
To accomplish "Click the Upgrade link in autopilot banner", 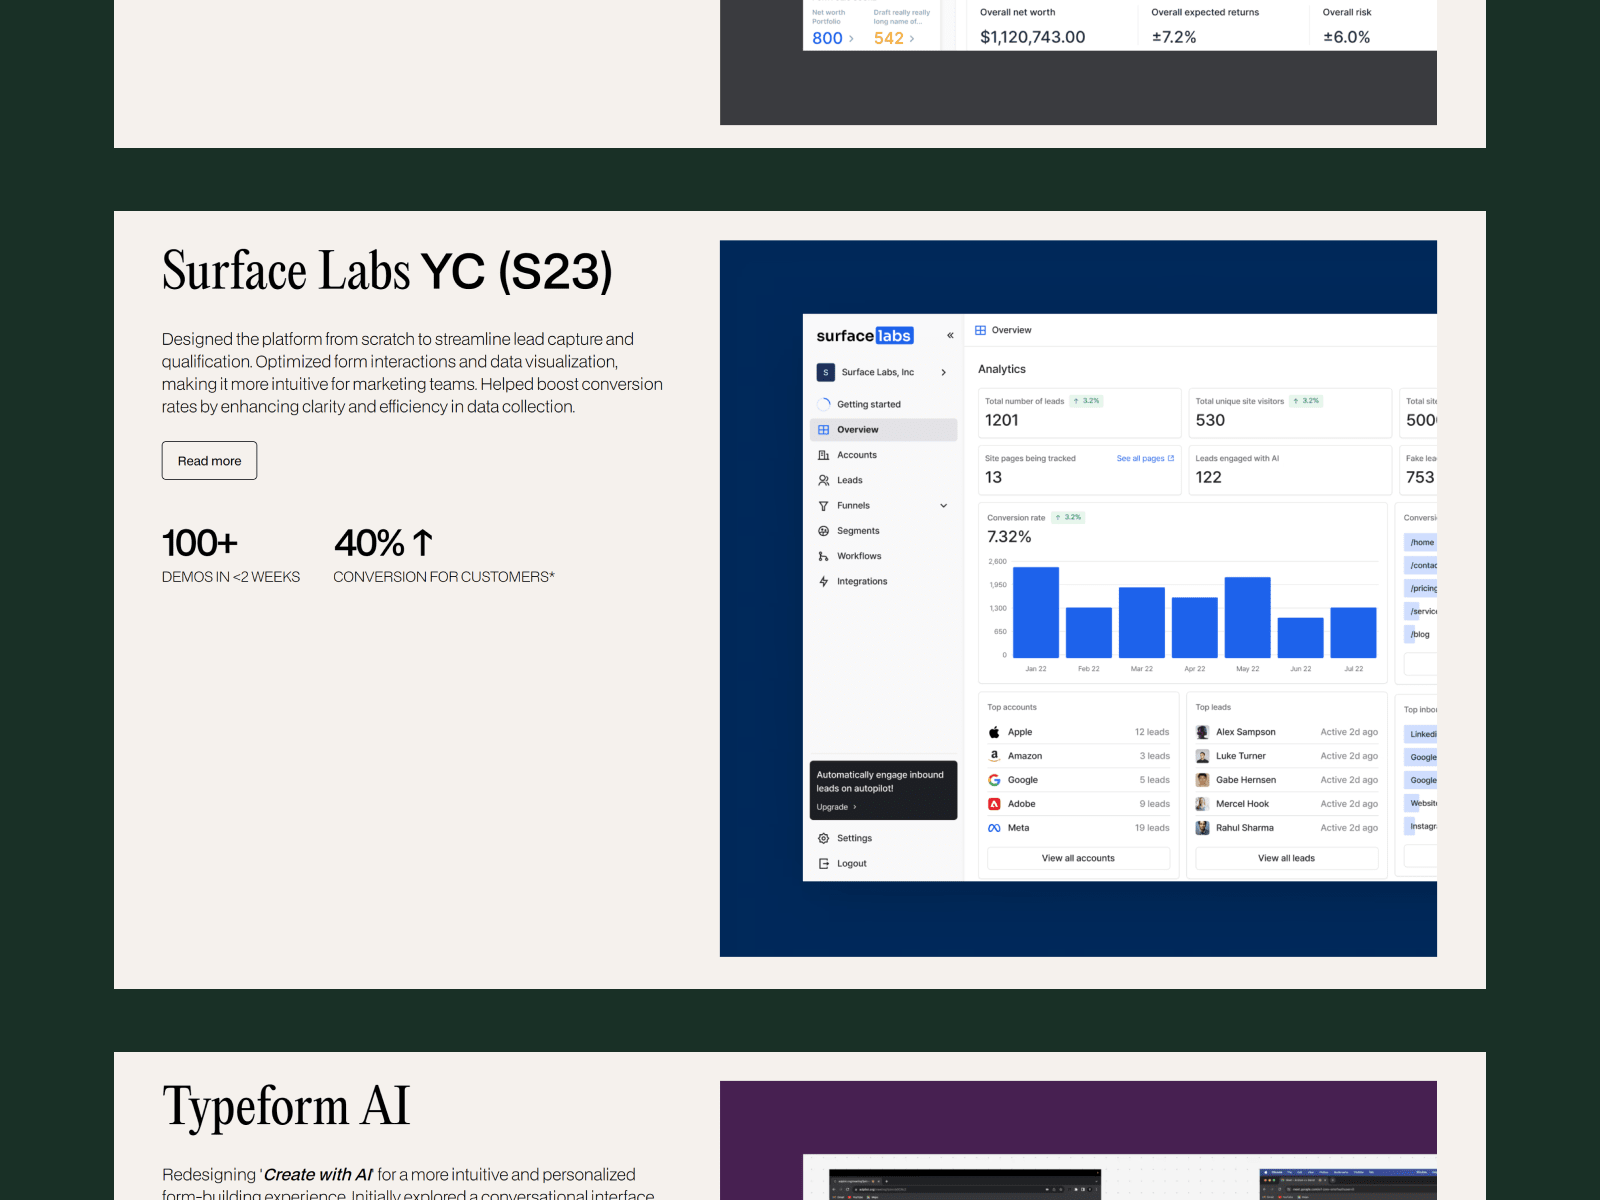I will (x=836, y=807).
